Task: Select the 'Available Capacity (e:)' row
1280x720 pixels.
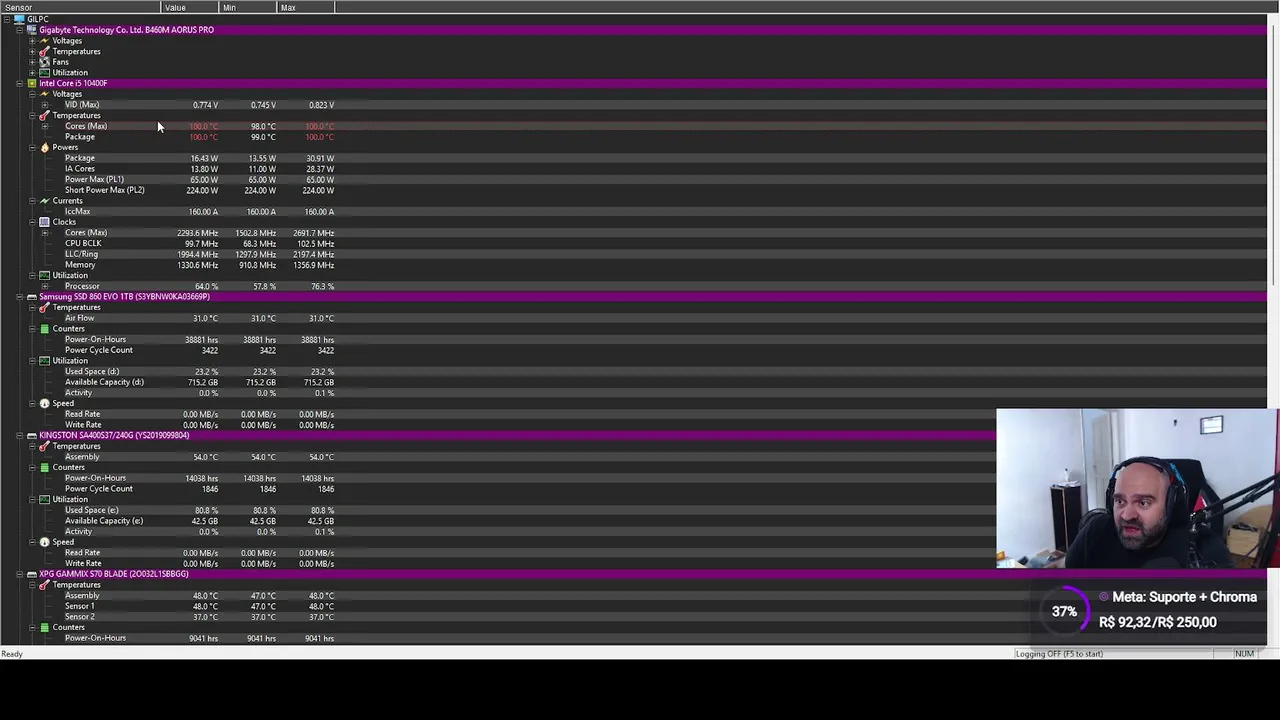Action: click(104, 521)
